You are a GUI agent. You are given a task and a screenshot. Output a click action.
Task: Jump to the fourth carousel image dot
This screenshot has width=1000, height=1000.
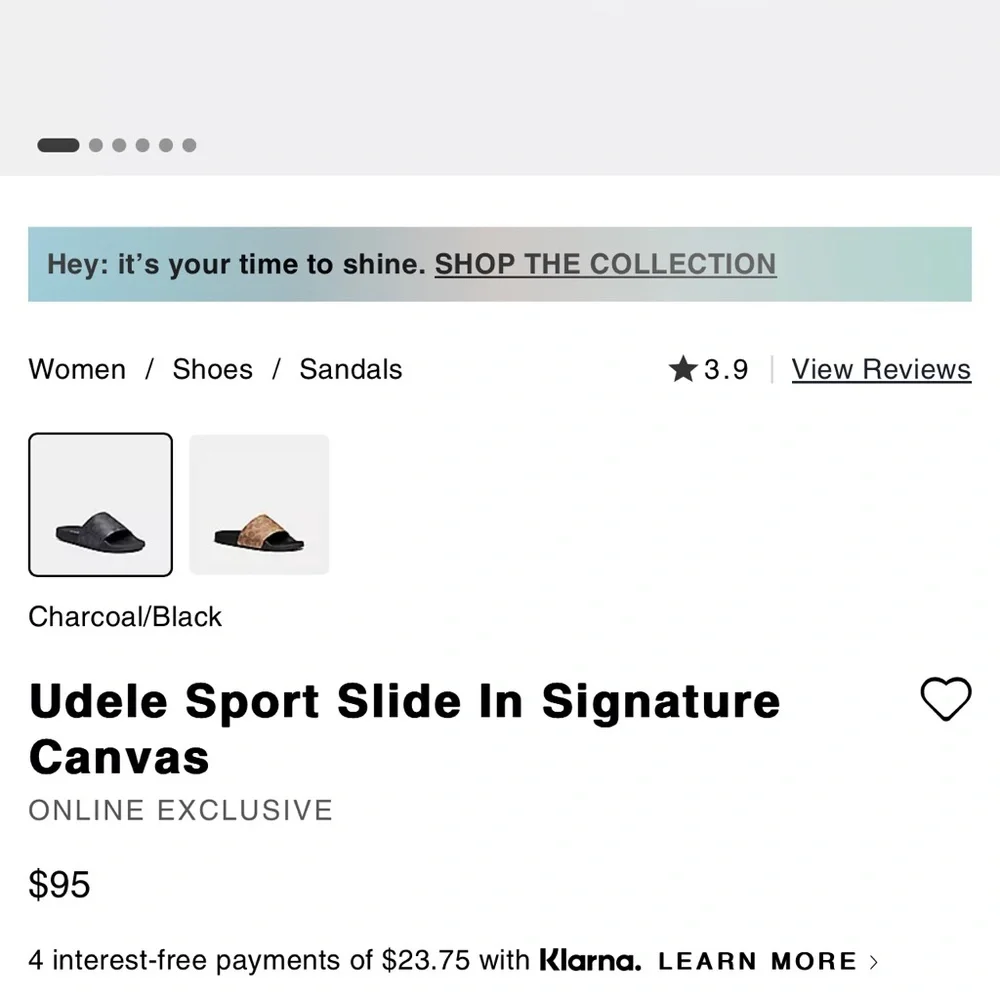tap(142, 145)
